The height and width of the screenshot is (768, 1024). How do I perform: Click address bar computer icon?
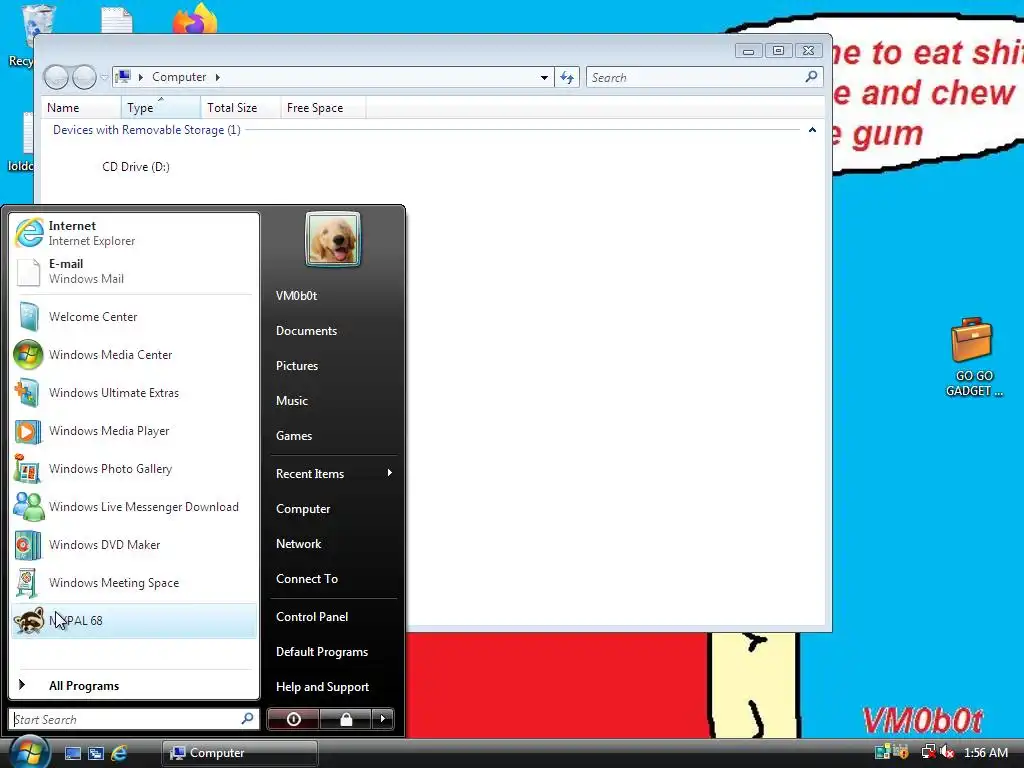123,76
